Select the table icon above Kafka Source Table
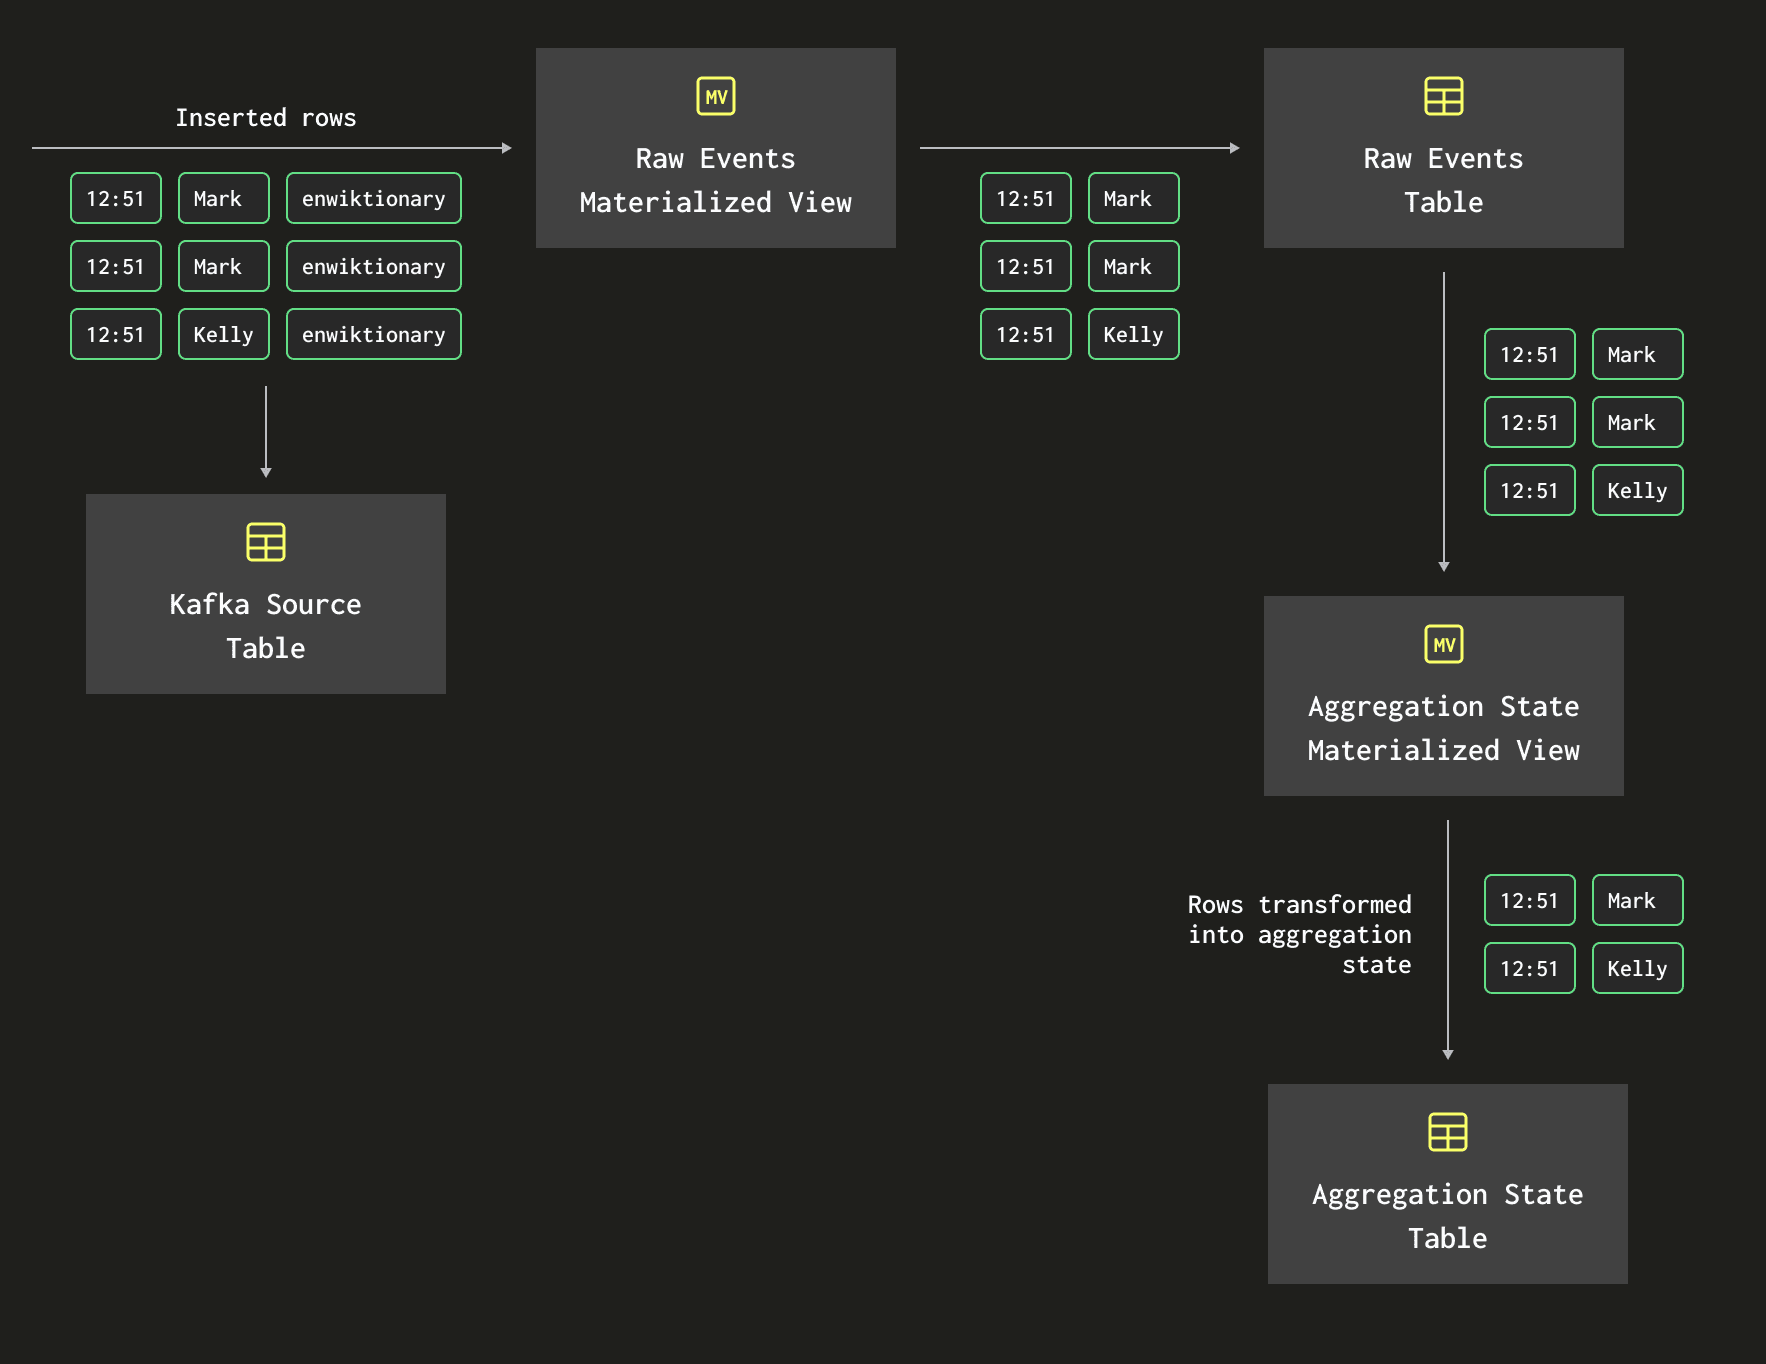Screen dimensions: 1766x1364 click(x=265, y=542)
